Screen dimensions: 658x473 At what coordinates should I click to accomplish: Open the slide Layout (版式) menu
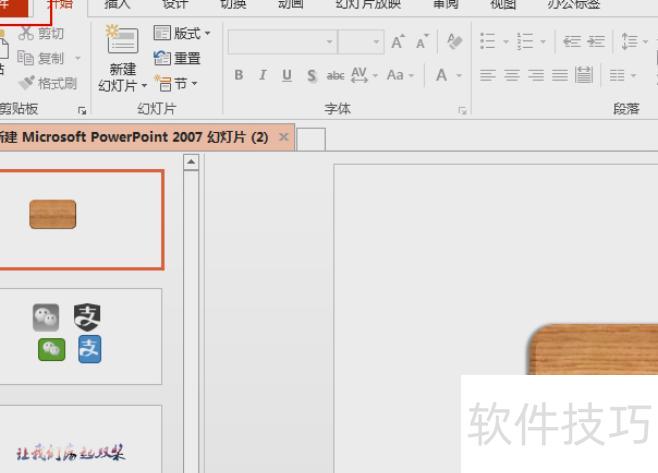click(x=182, y=33)
